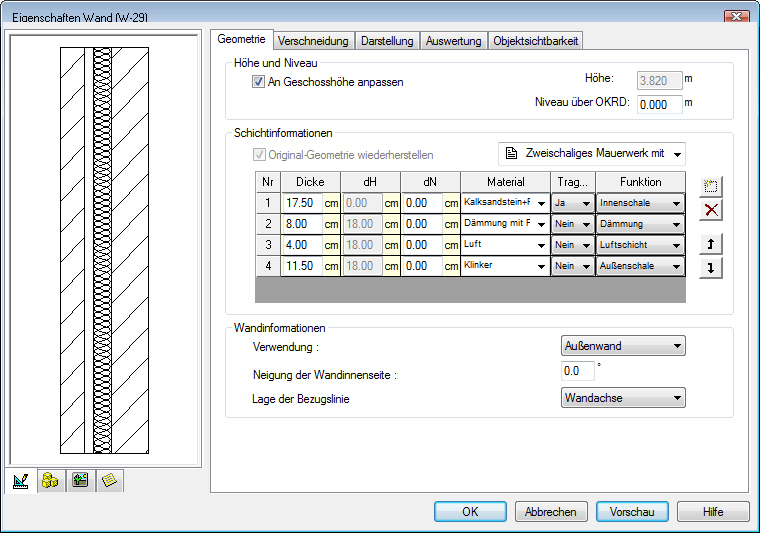
Task: Click Dicke field with 4.00 in row 3
Action: (302, 245)
